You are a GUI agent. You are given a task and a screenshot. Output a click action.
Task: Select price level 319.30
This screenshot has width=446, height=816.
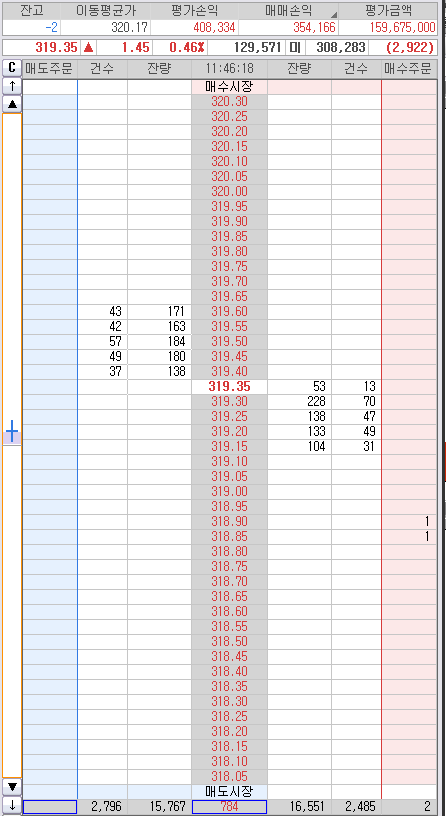[x=230, y=402]
